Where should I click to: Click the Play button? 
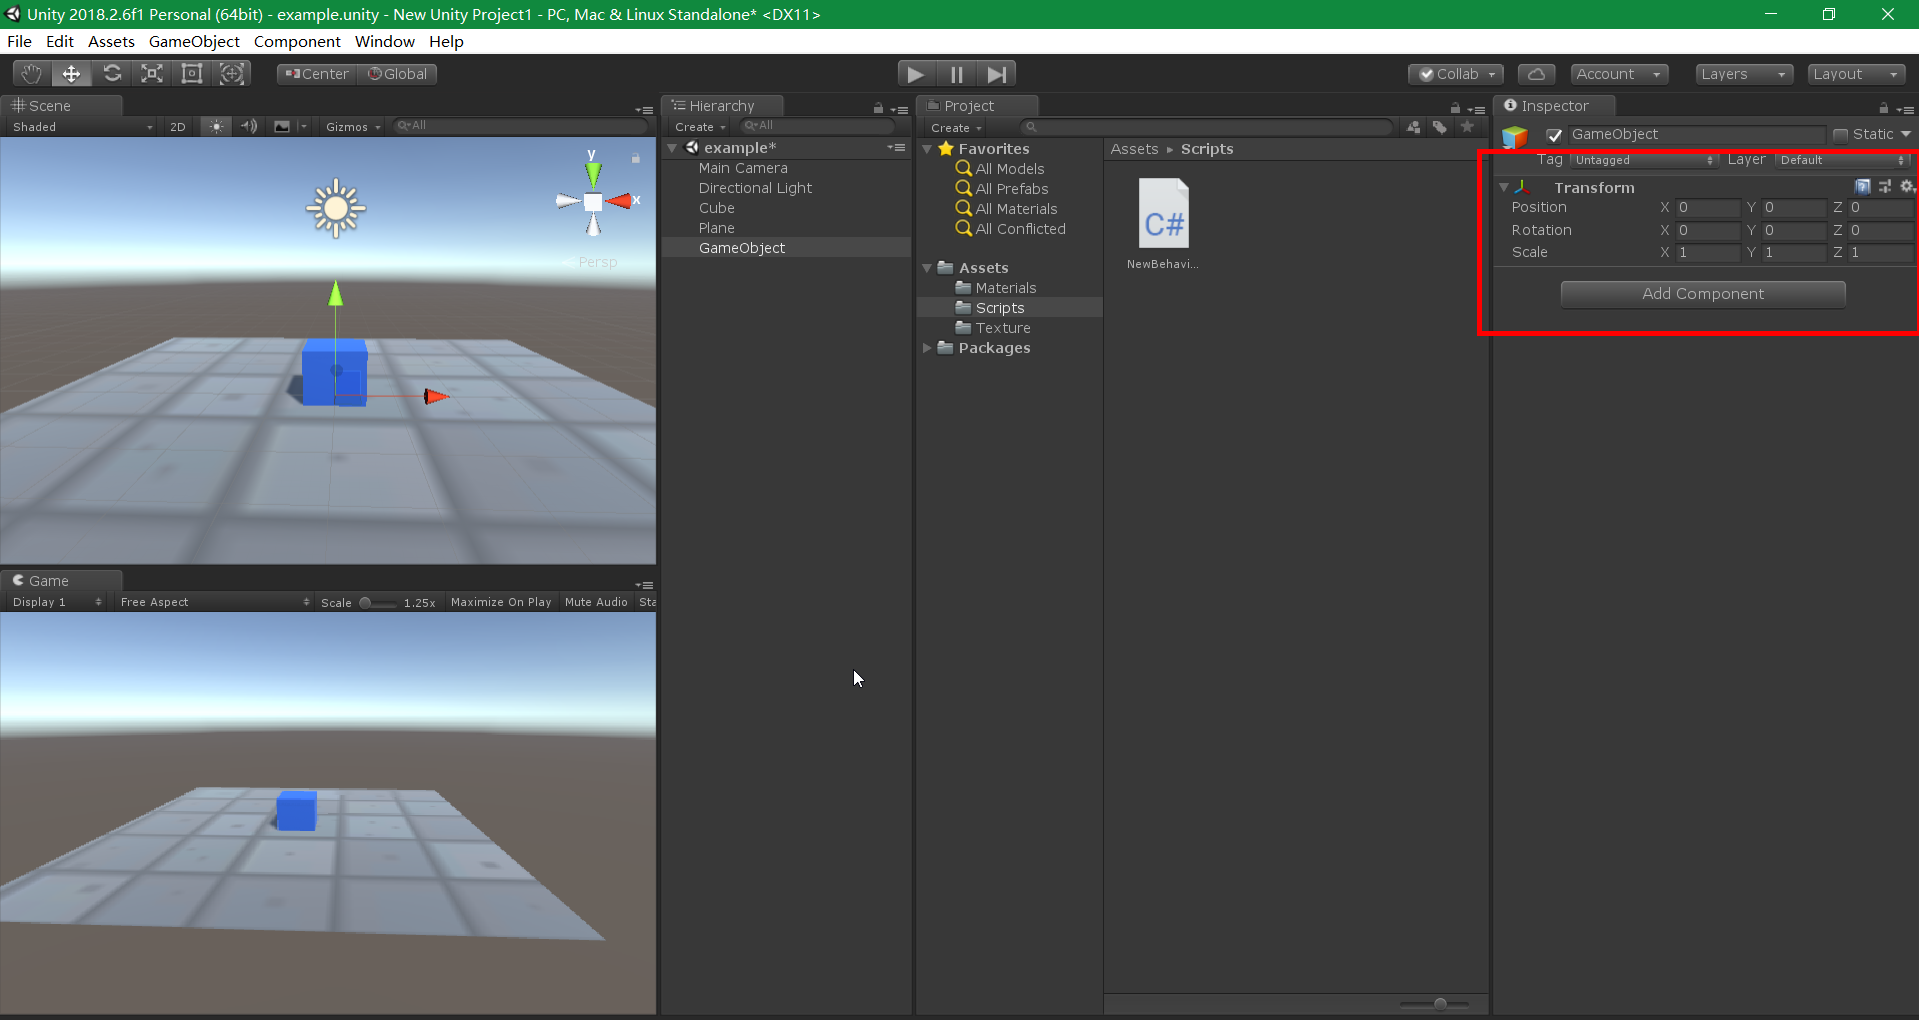[x=915, y=74]
